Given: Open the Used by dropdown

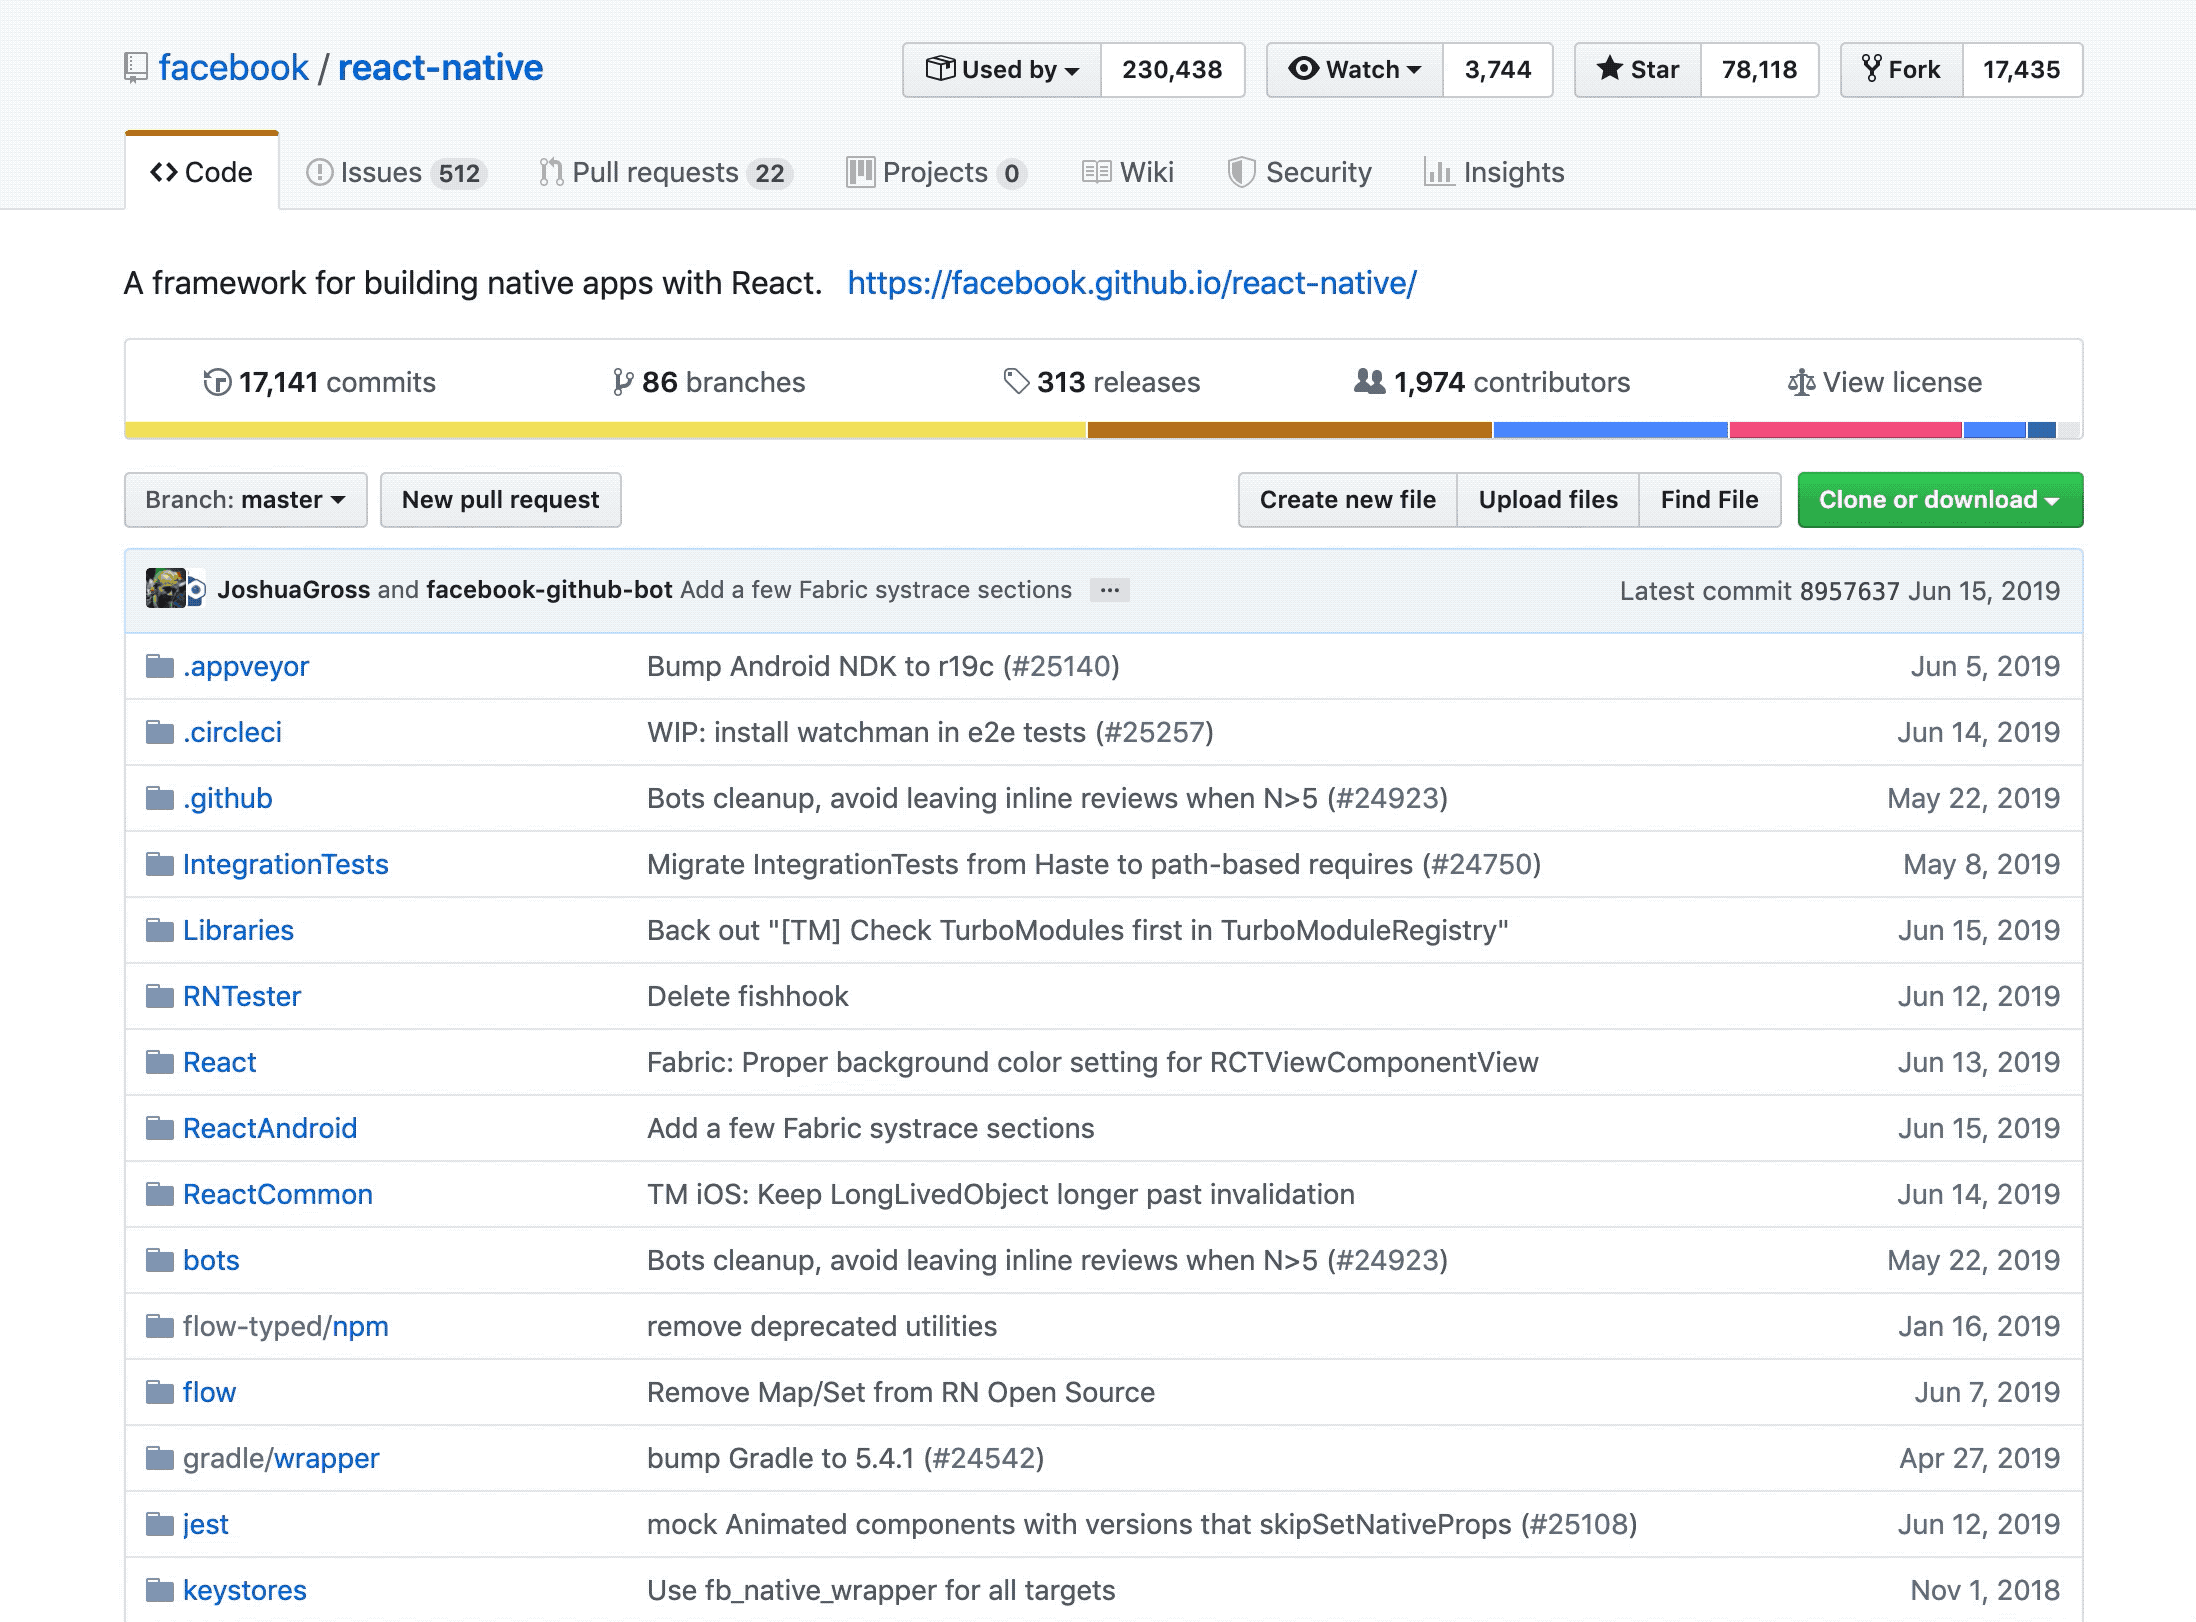Looking at the screenshot, I should pos(1001,69).
